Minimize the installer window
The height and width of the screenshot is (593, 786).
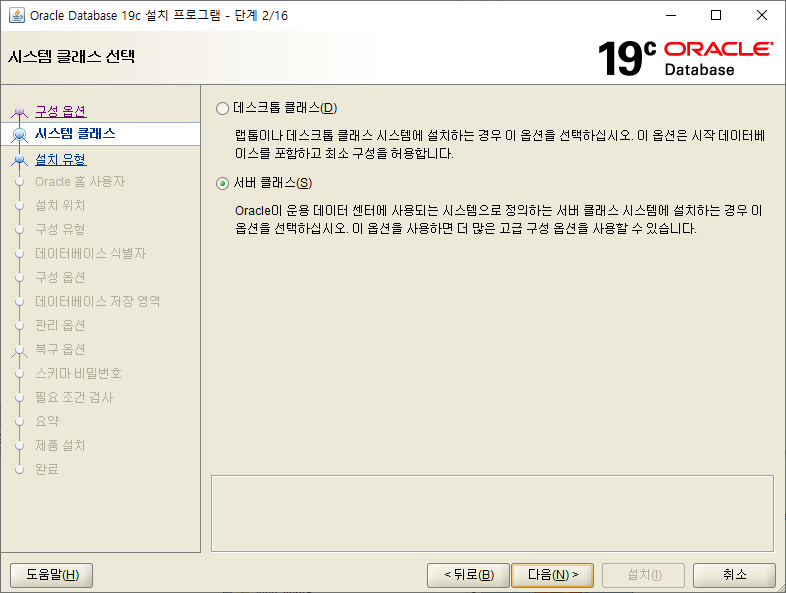tap(671, 15)
